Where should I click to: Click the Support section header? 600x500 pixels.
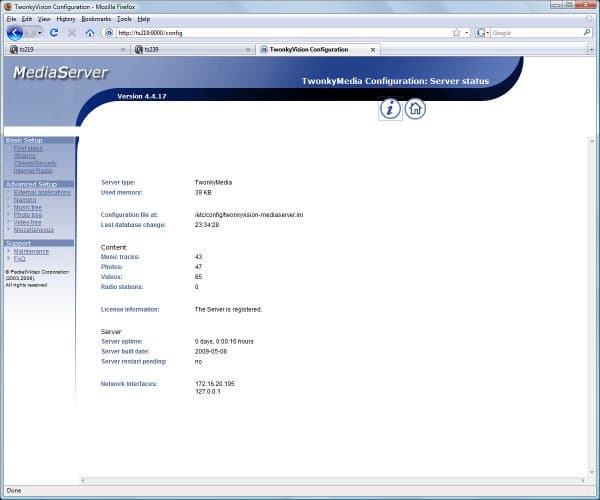click(39, 243)
